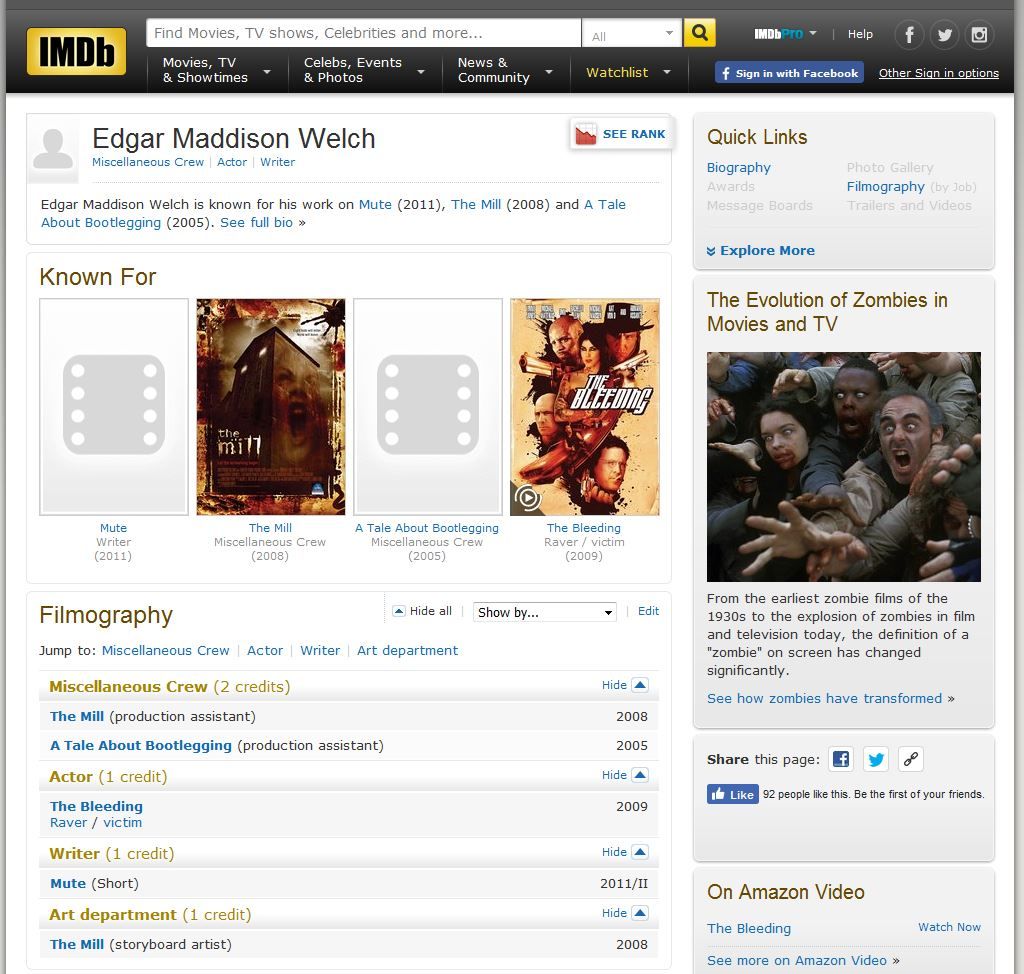This screenshot has width=1024, height=974.
Task: Open the All search category dropdown
Action: coord(632,33)
